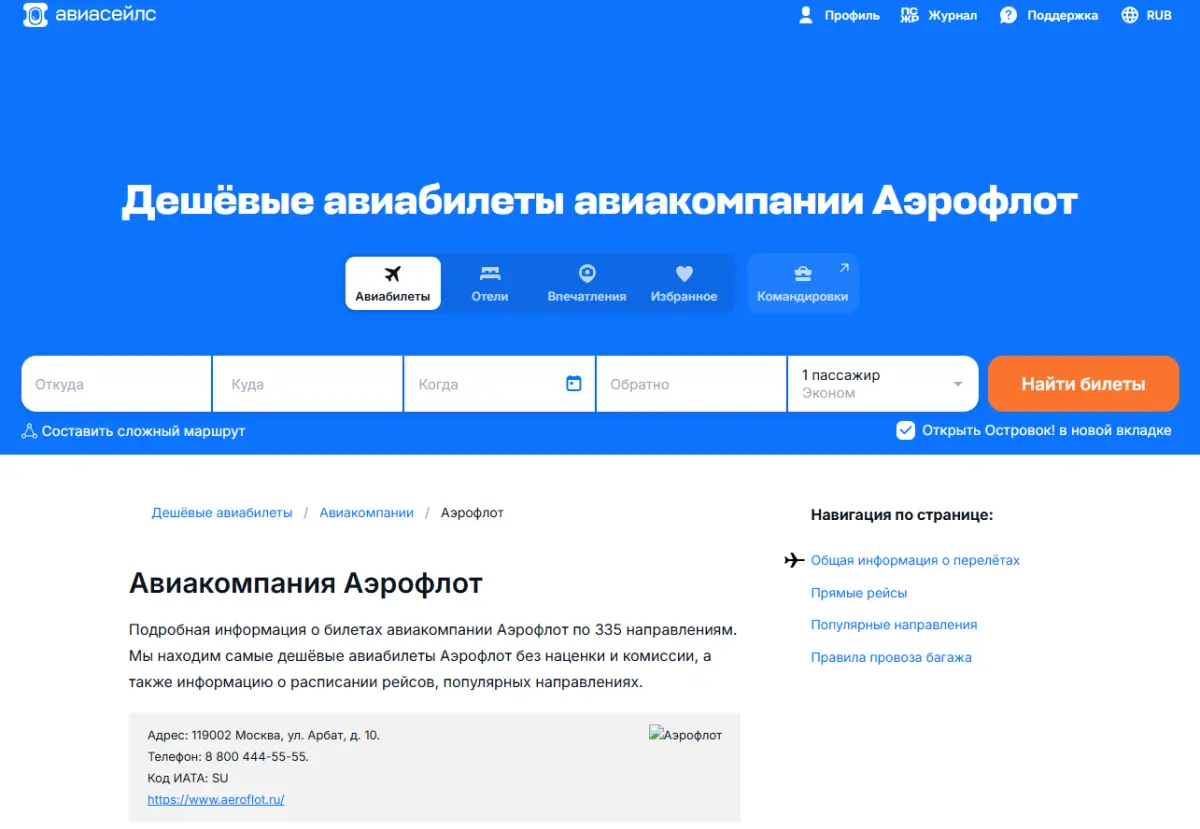Click the Профиль text label
Screen dimensions: 1200x829
point(852,15)
